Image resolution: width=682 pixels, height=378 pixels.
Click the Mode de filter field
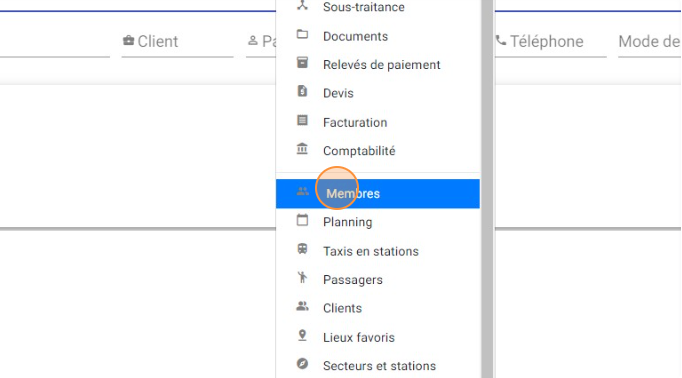(x=650, y=42)
